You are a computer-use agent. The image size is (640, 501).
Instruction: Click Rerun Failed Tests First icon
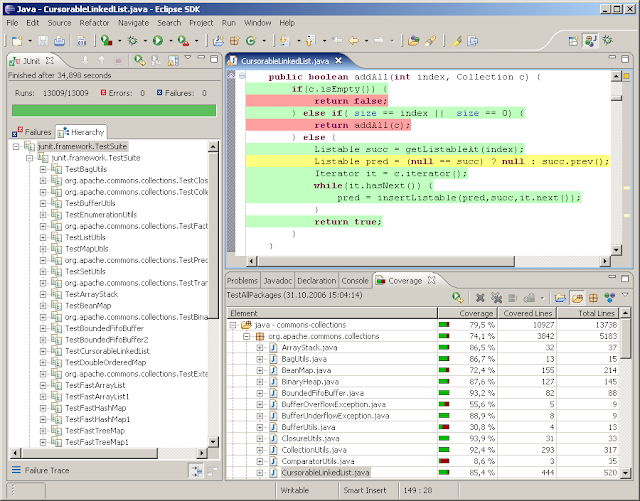point(156,60)
